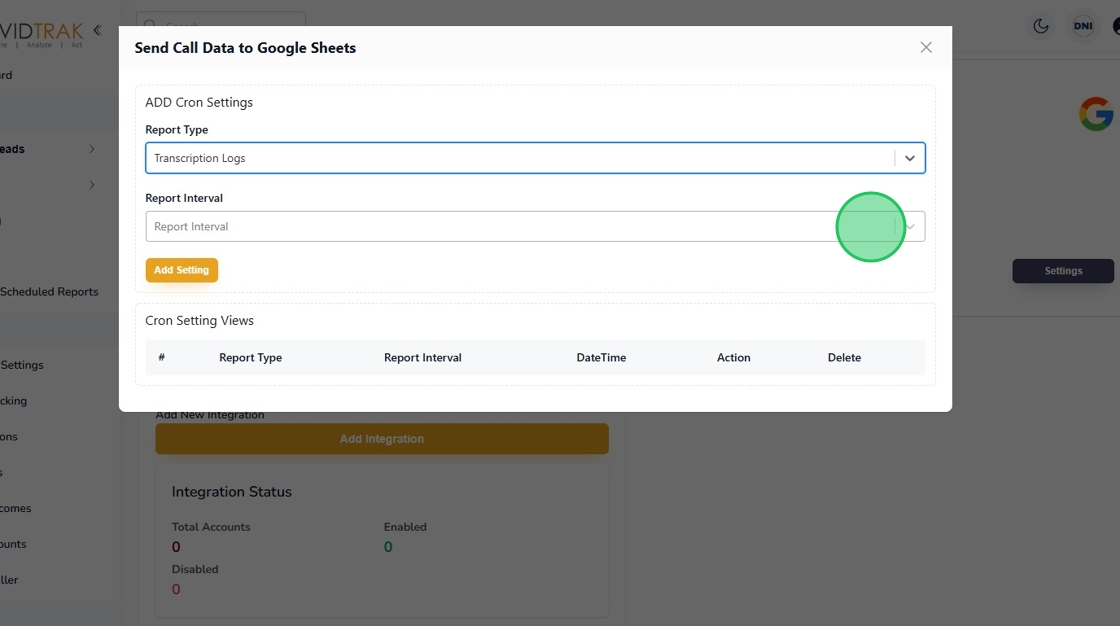The height and width of the screenshot is (626, 1120).
Task: Collapse the sidebar using the double-chevron icon
Action: 97,31
